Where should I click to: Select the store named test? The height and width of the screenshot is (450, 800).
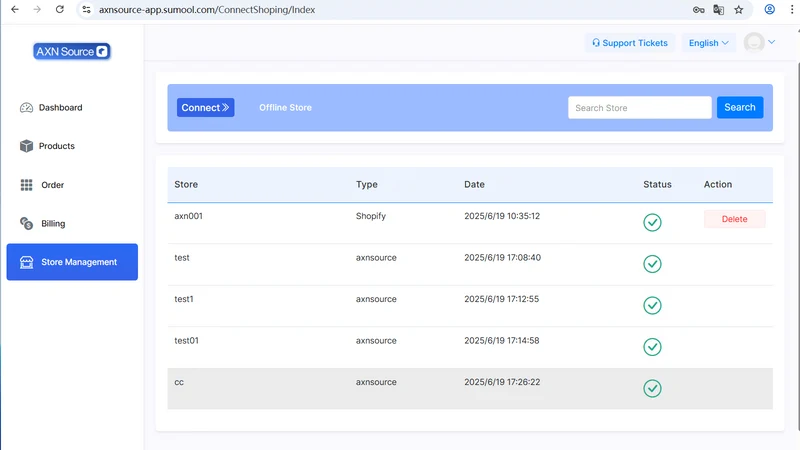pyautogui.click(x=182, y=258)
